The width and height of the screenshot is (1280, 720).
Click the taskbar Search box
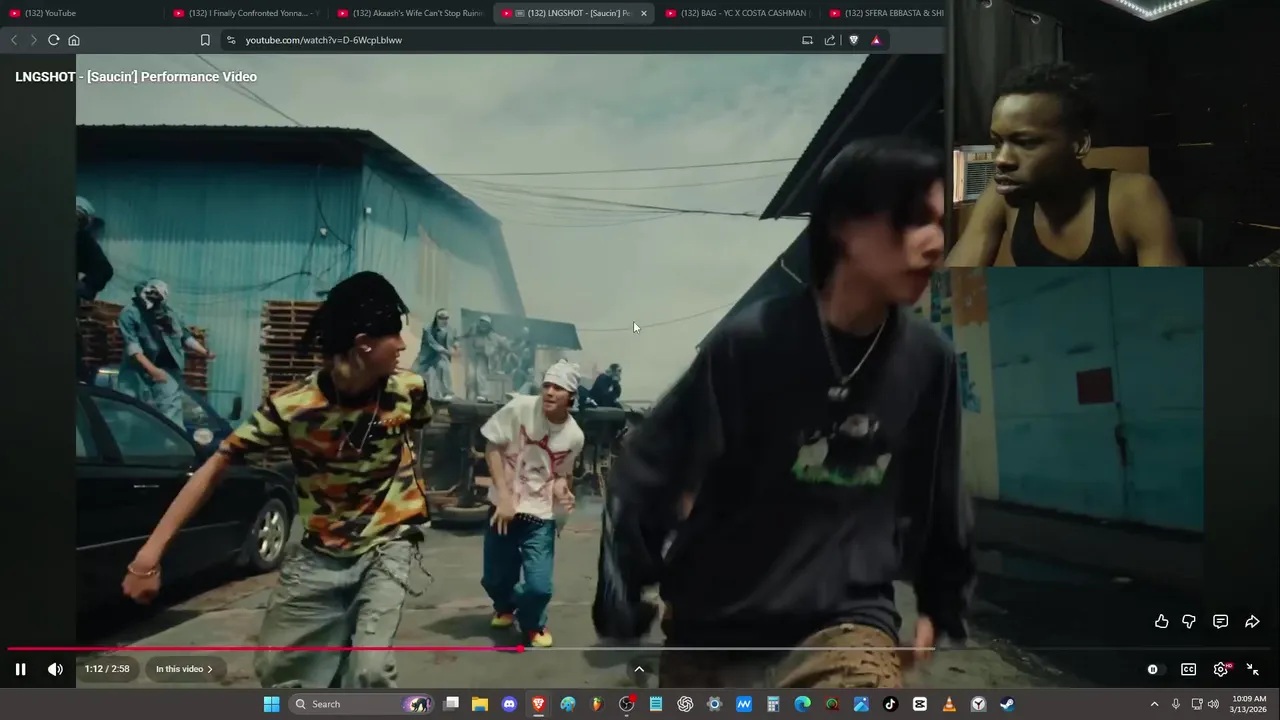click(x=361, y=704)
